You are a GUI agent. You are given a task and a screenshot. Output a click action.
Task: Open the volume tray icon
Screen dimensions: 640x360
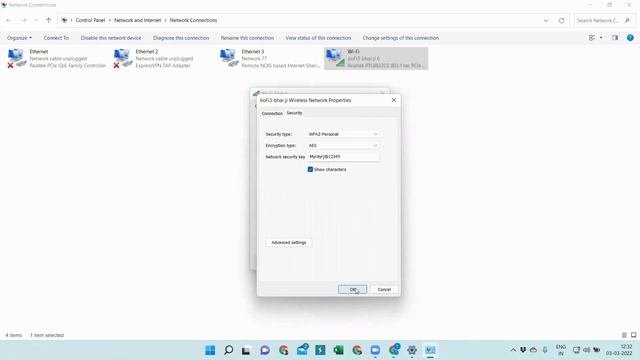point(586,350)
